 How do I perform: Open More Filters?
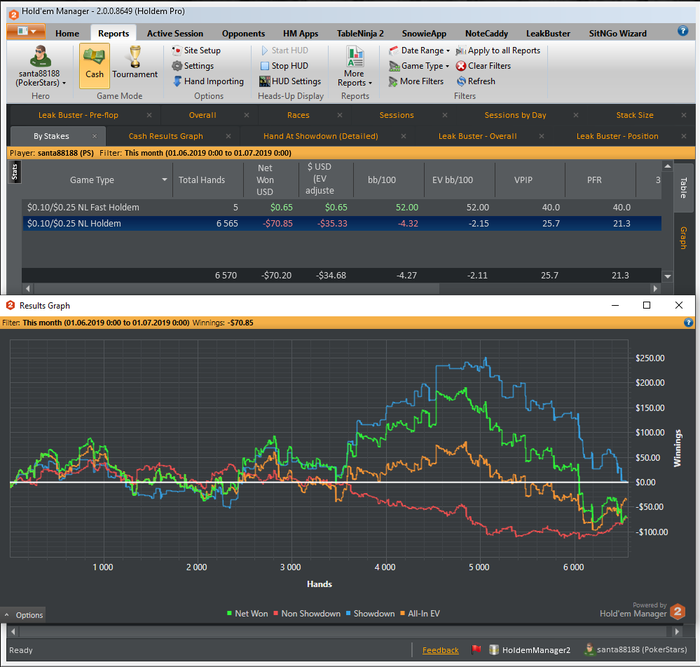click(416, 81)
